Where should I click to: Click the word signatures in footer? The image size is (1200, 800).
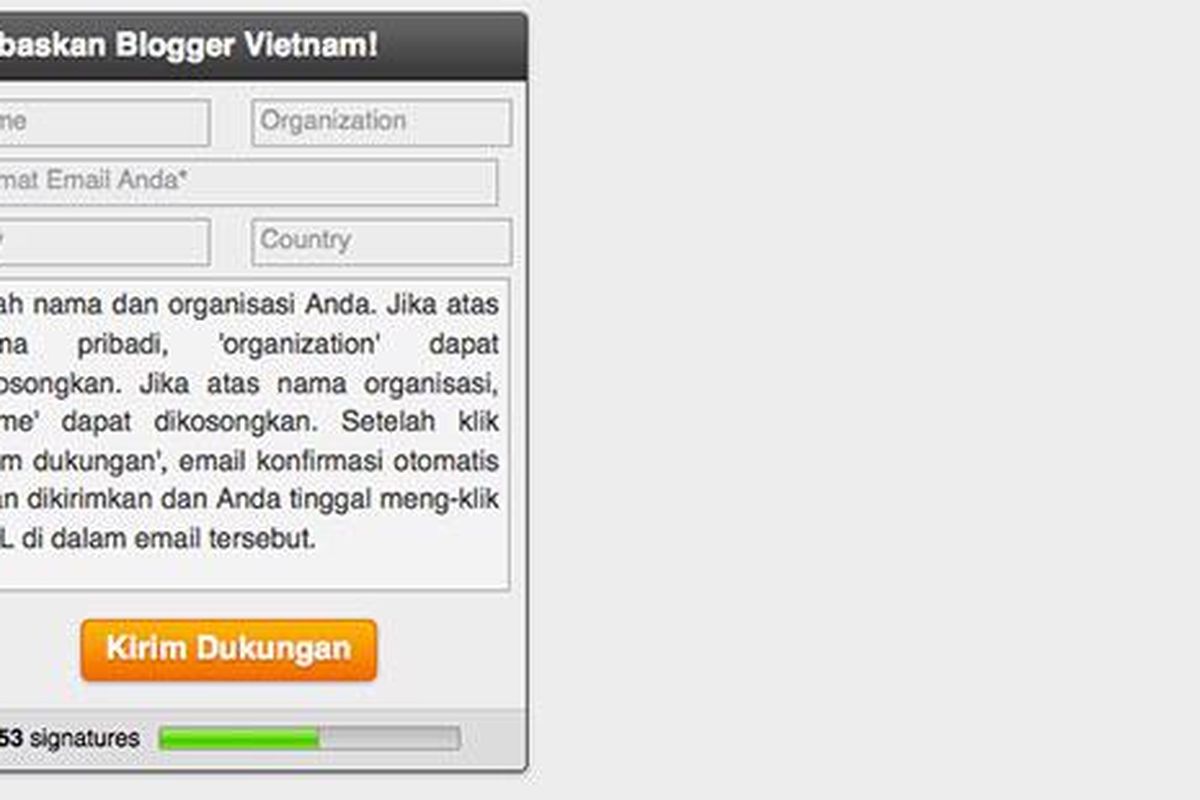click(85, 739)
